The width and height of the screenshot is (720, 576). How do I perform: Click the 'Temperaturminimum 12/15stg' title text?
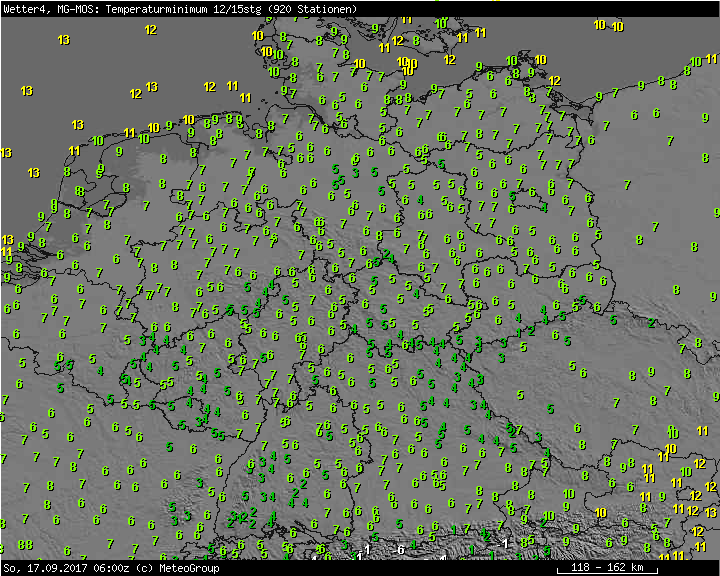[x=184, y=9]
